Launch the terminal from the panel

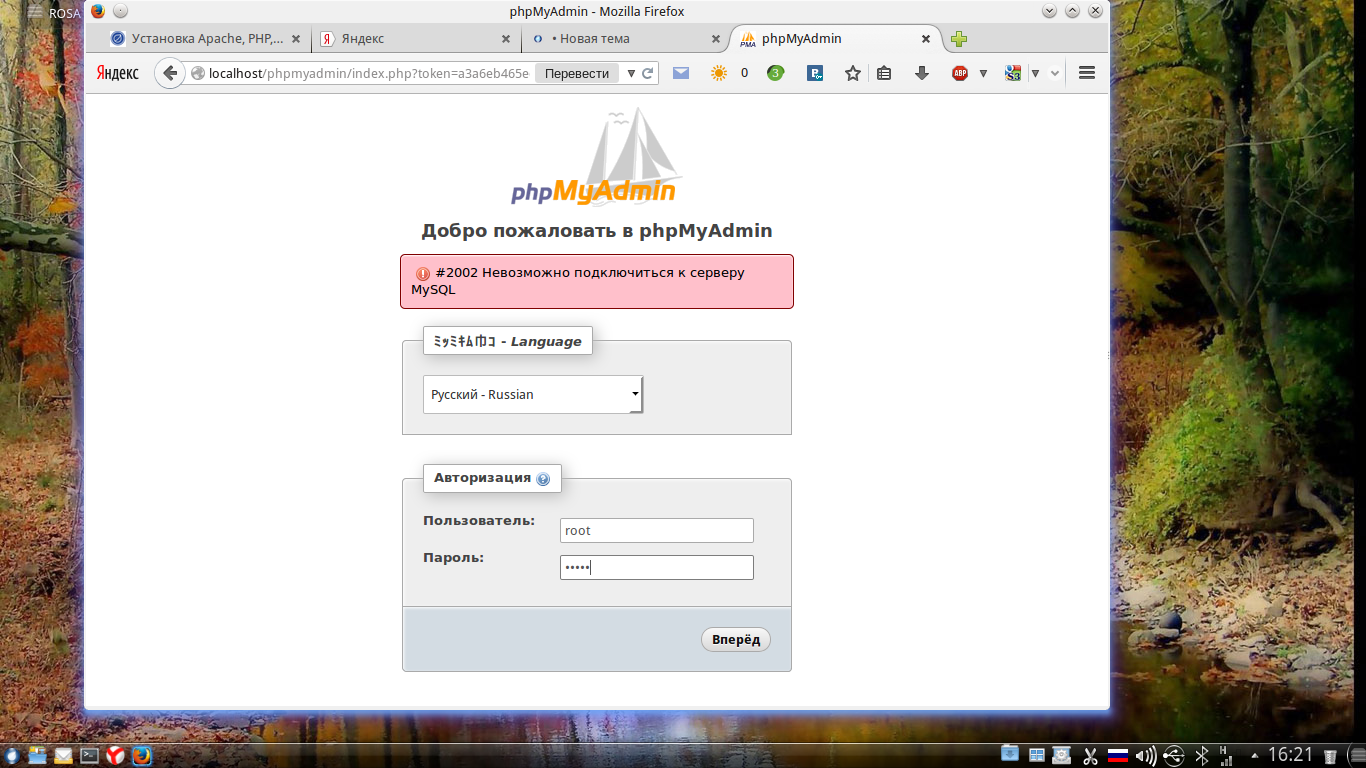click(89, 755)
